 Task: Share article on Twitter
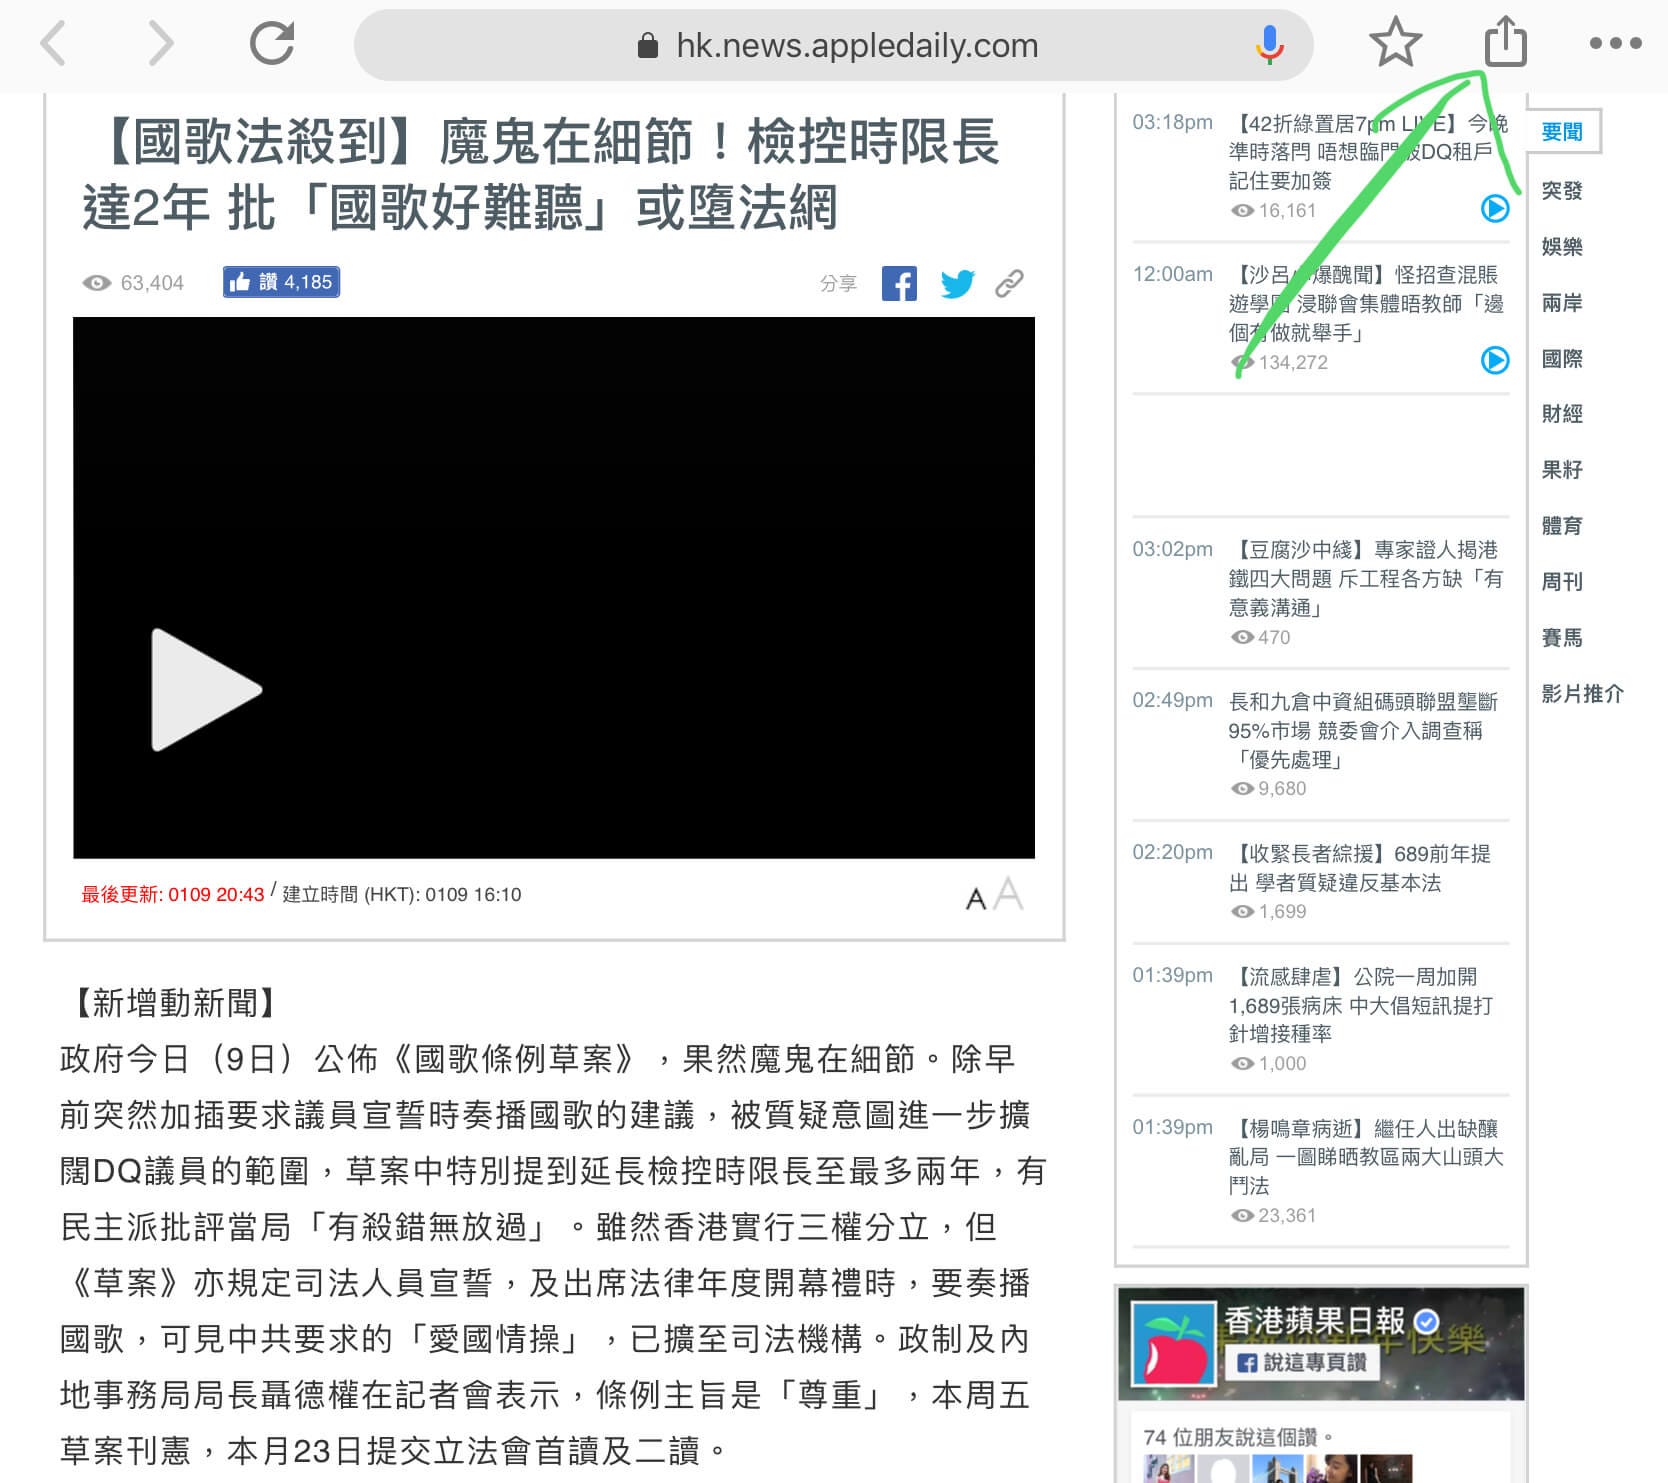[x=957, y=283]
